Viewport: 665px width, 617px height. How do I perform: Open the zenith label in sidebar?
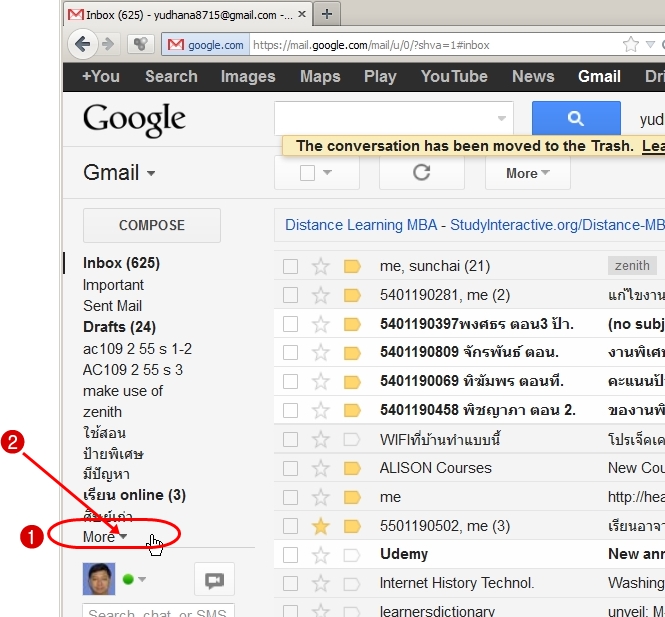point(102,412)
